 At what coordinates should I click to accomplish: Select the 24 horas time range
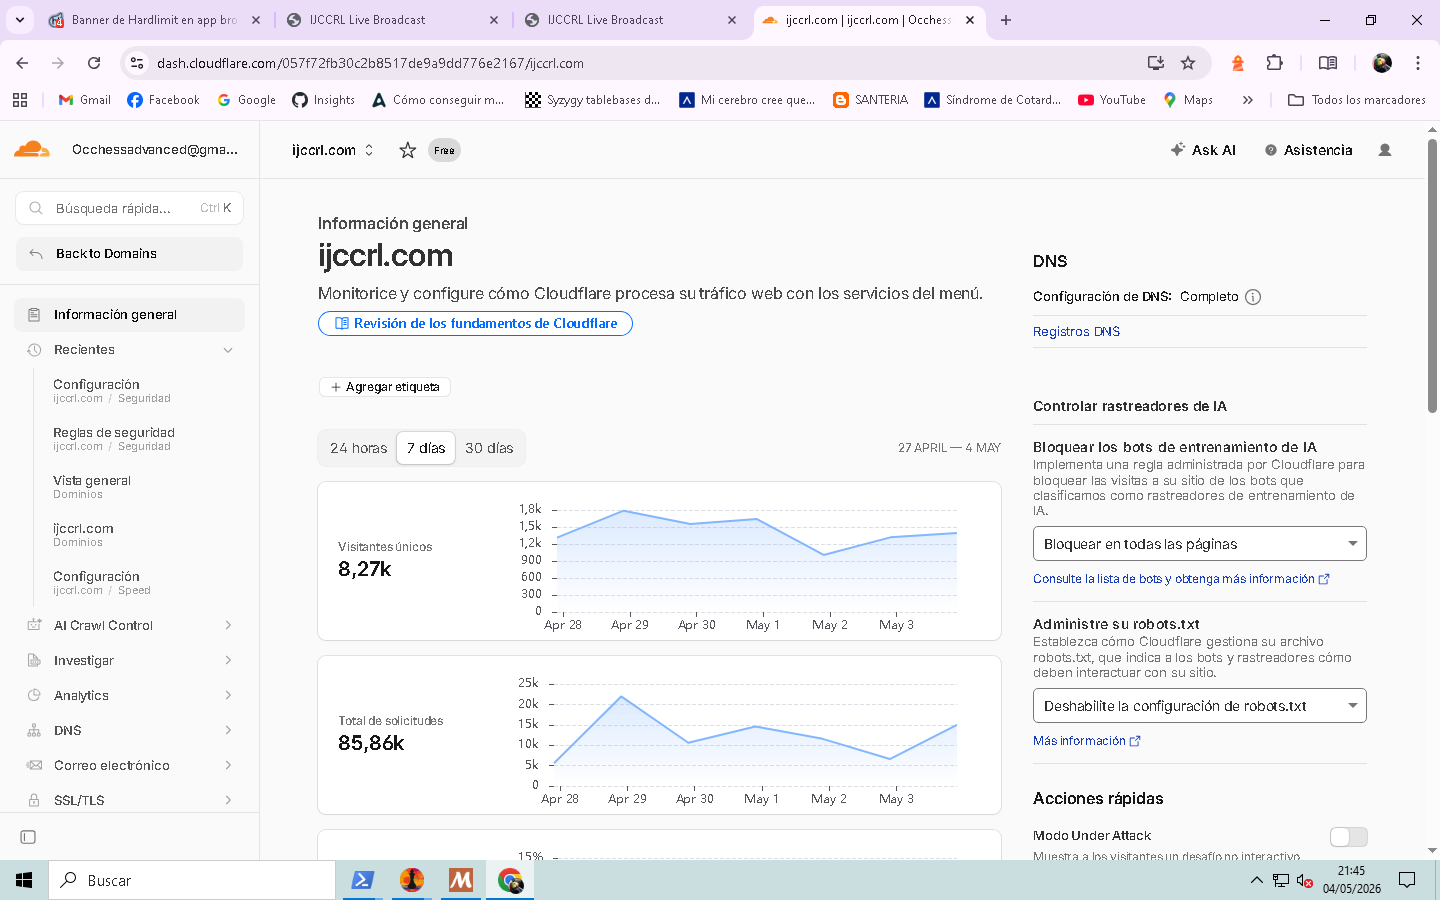(x=359, y=448)
